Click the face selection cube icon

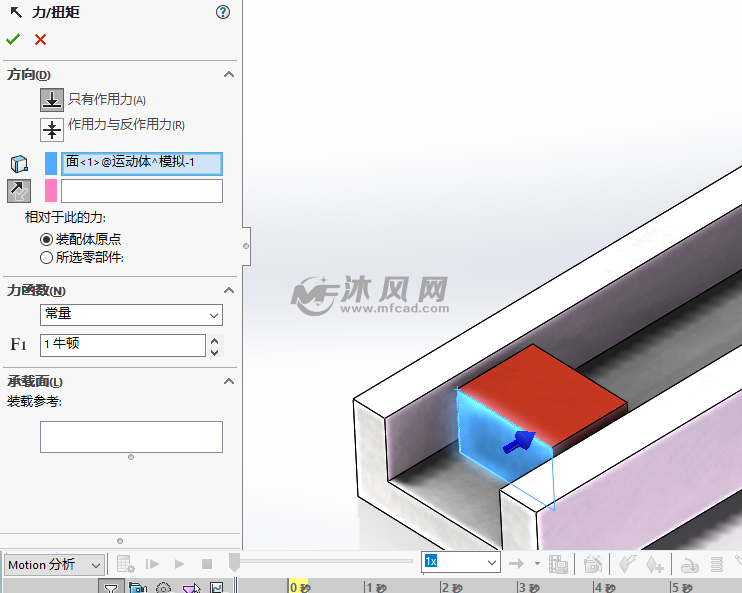click(19, 164)
